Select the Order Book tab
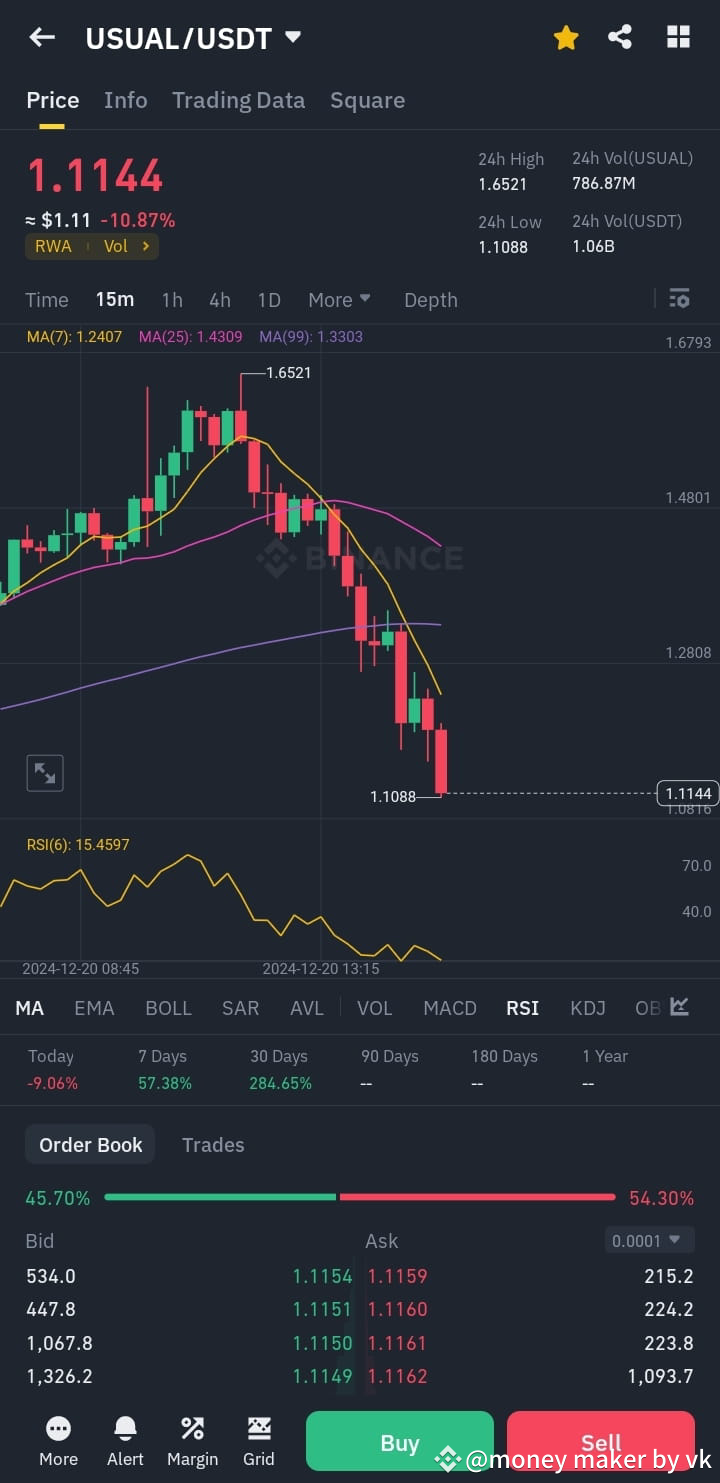 point(91,1145)
